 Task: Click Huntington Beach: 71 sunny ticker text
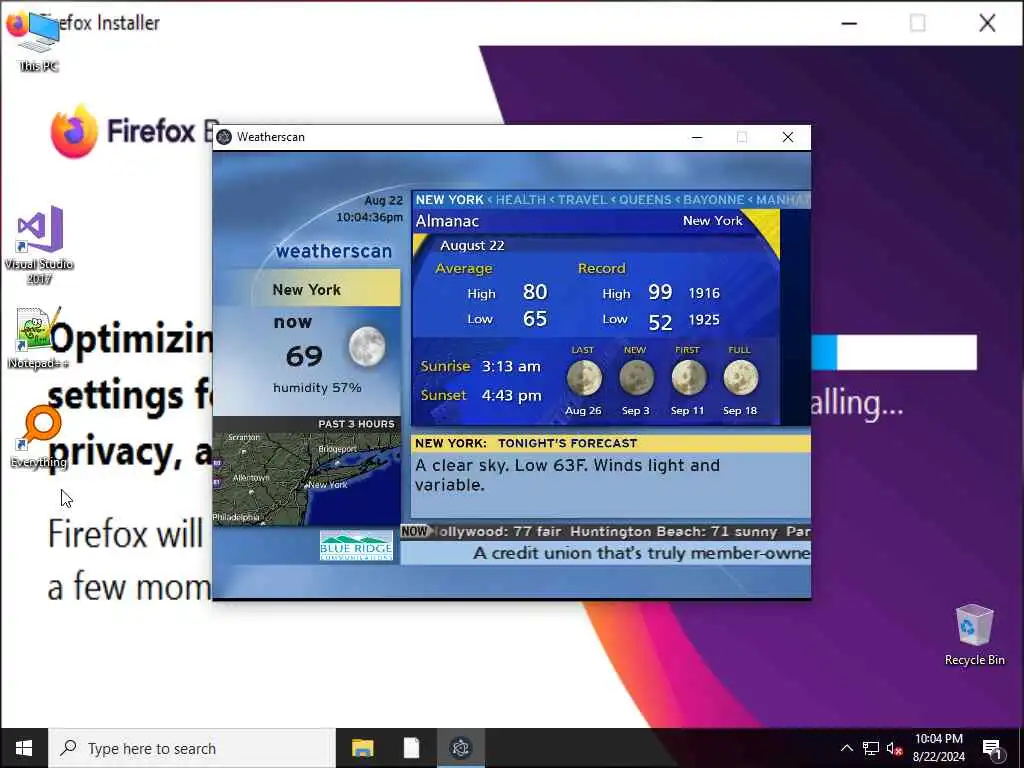pyautogui.click(x=674, y=532)
